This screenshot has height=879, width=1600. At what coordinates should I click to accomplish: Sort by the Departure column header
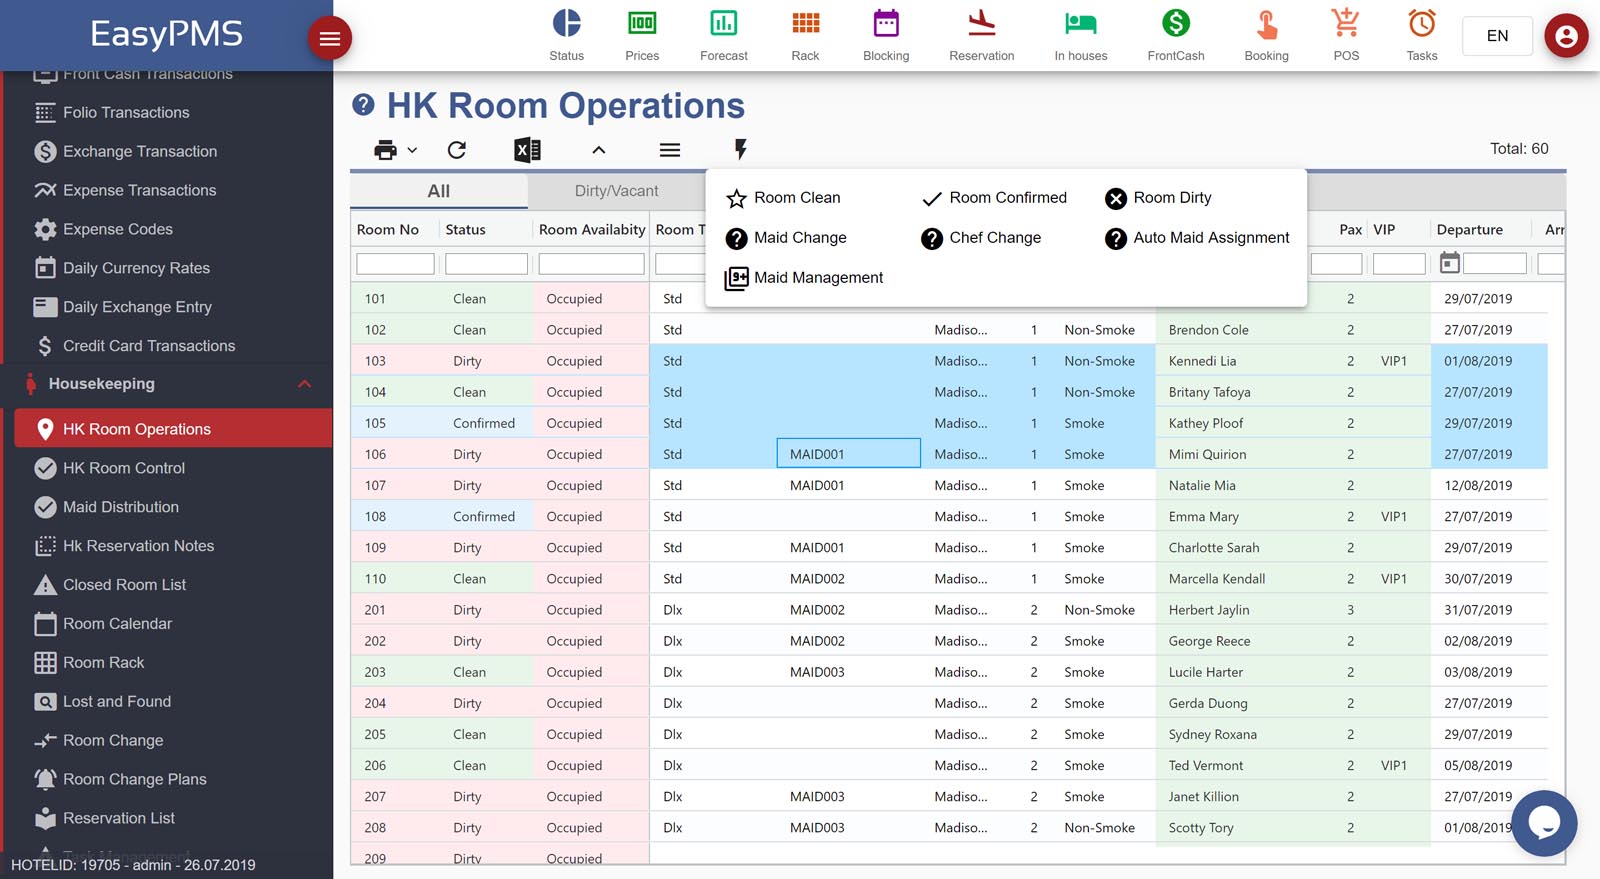point(1469,230)
